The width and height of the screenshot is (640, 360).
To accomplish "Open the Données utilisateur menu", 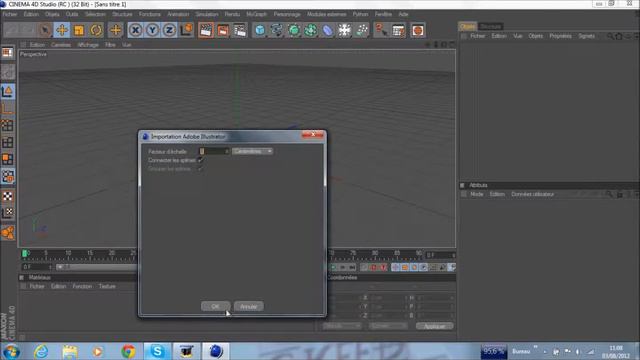I will coord(532,195).
